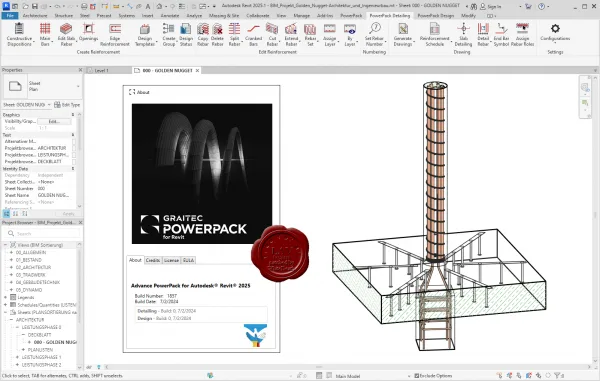
Task: Click the Print icon in quick access toolbar
Action: tap(84, 7)
